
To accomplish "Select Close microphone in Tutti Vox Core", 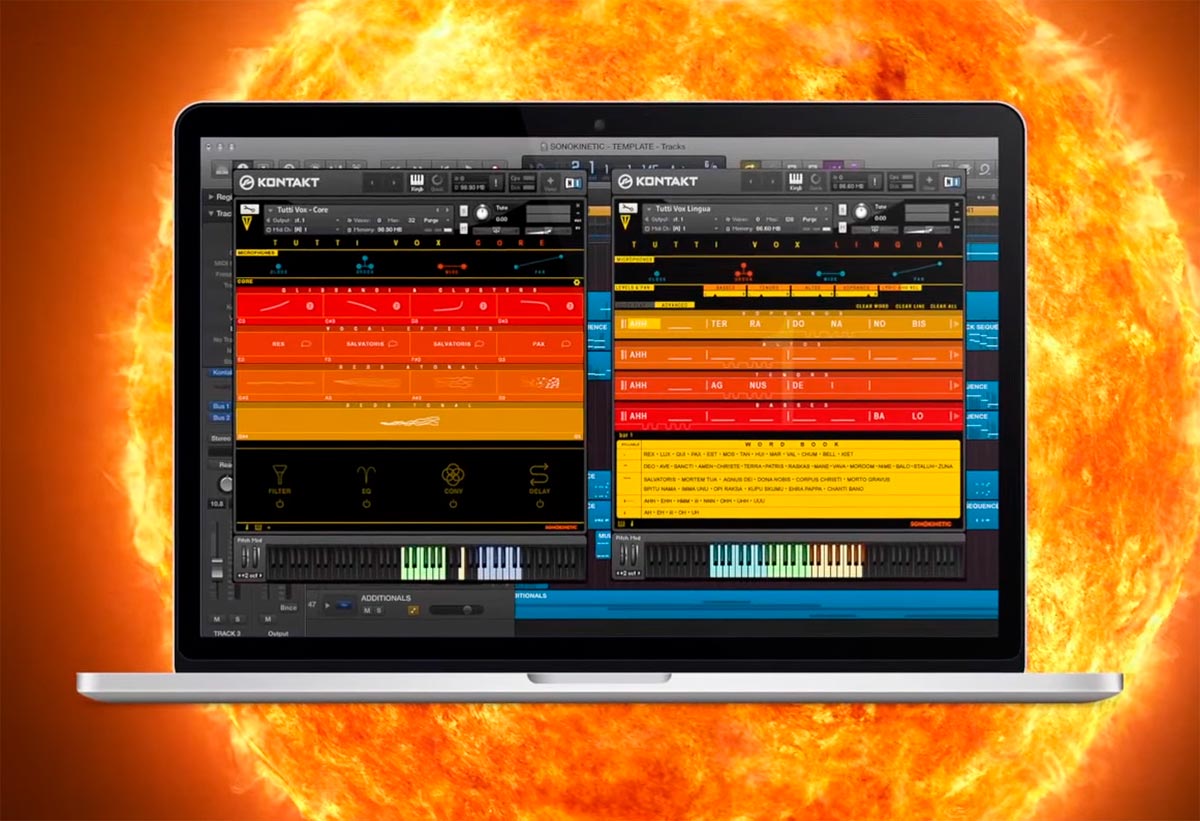I will click(278, 267).
